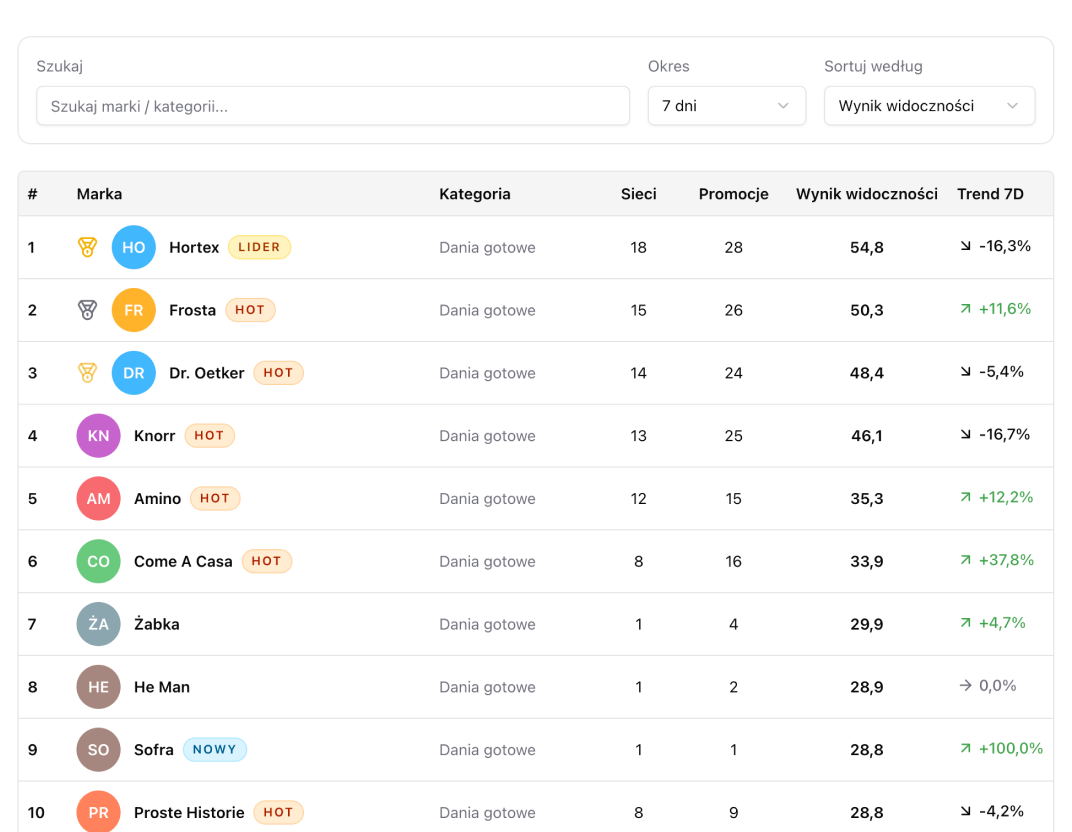Click the LIDER badge next to Hortex

259,247
